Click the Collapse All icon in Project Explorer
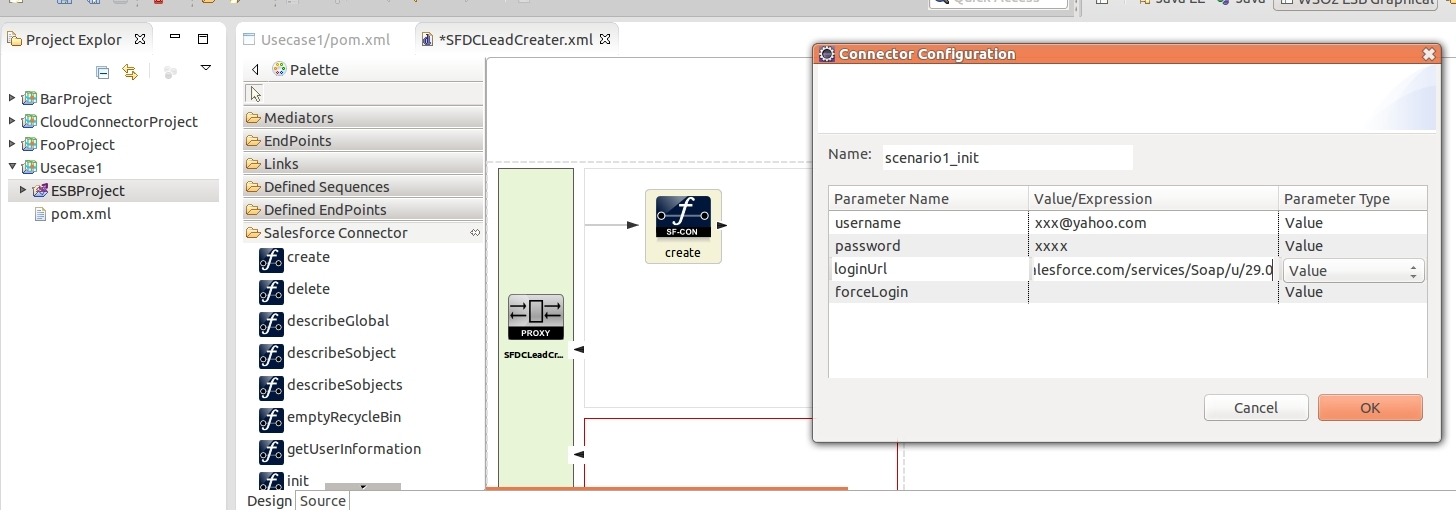The width and height of the screenshot is (1456, 510). coord(102,72)
